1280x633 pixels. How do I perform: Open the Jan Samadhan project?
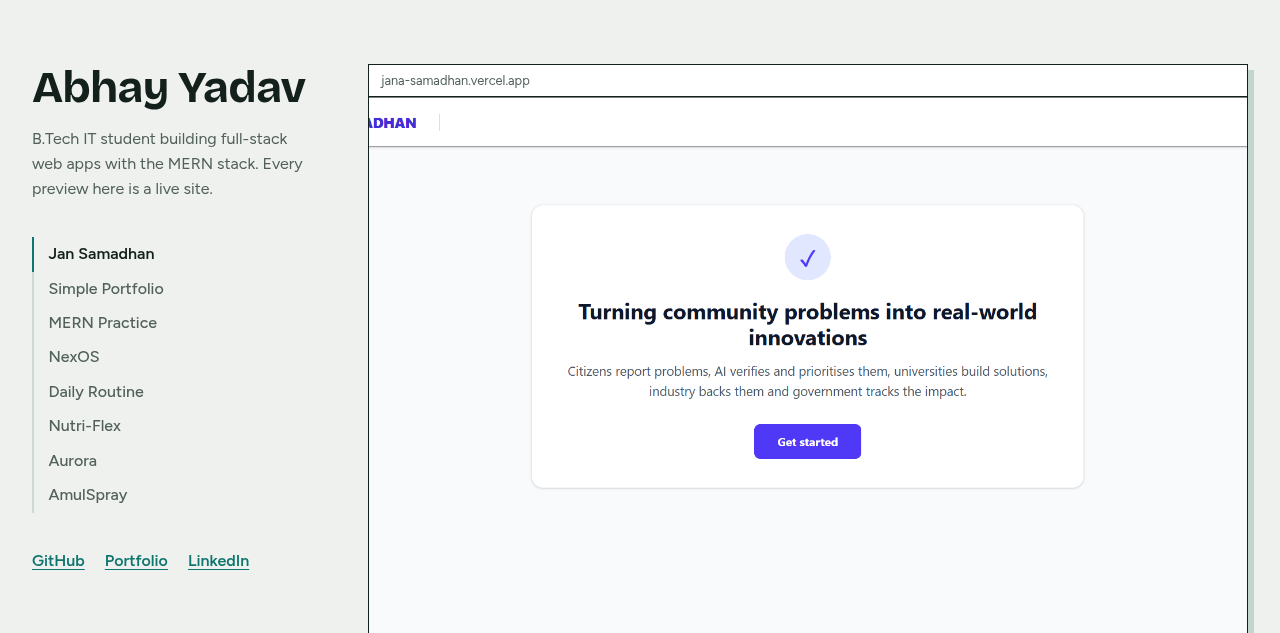(x=101, y=254)
